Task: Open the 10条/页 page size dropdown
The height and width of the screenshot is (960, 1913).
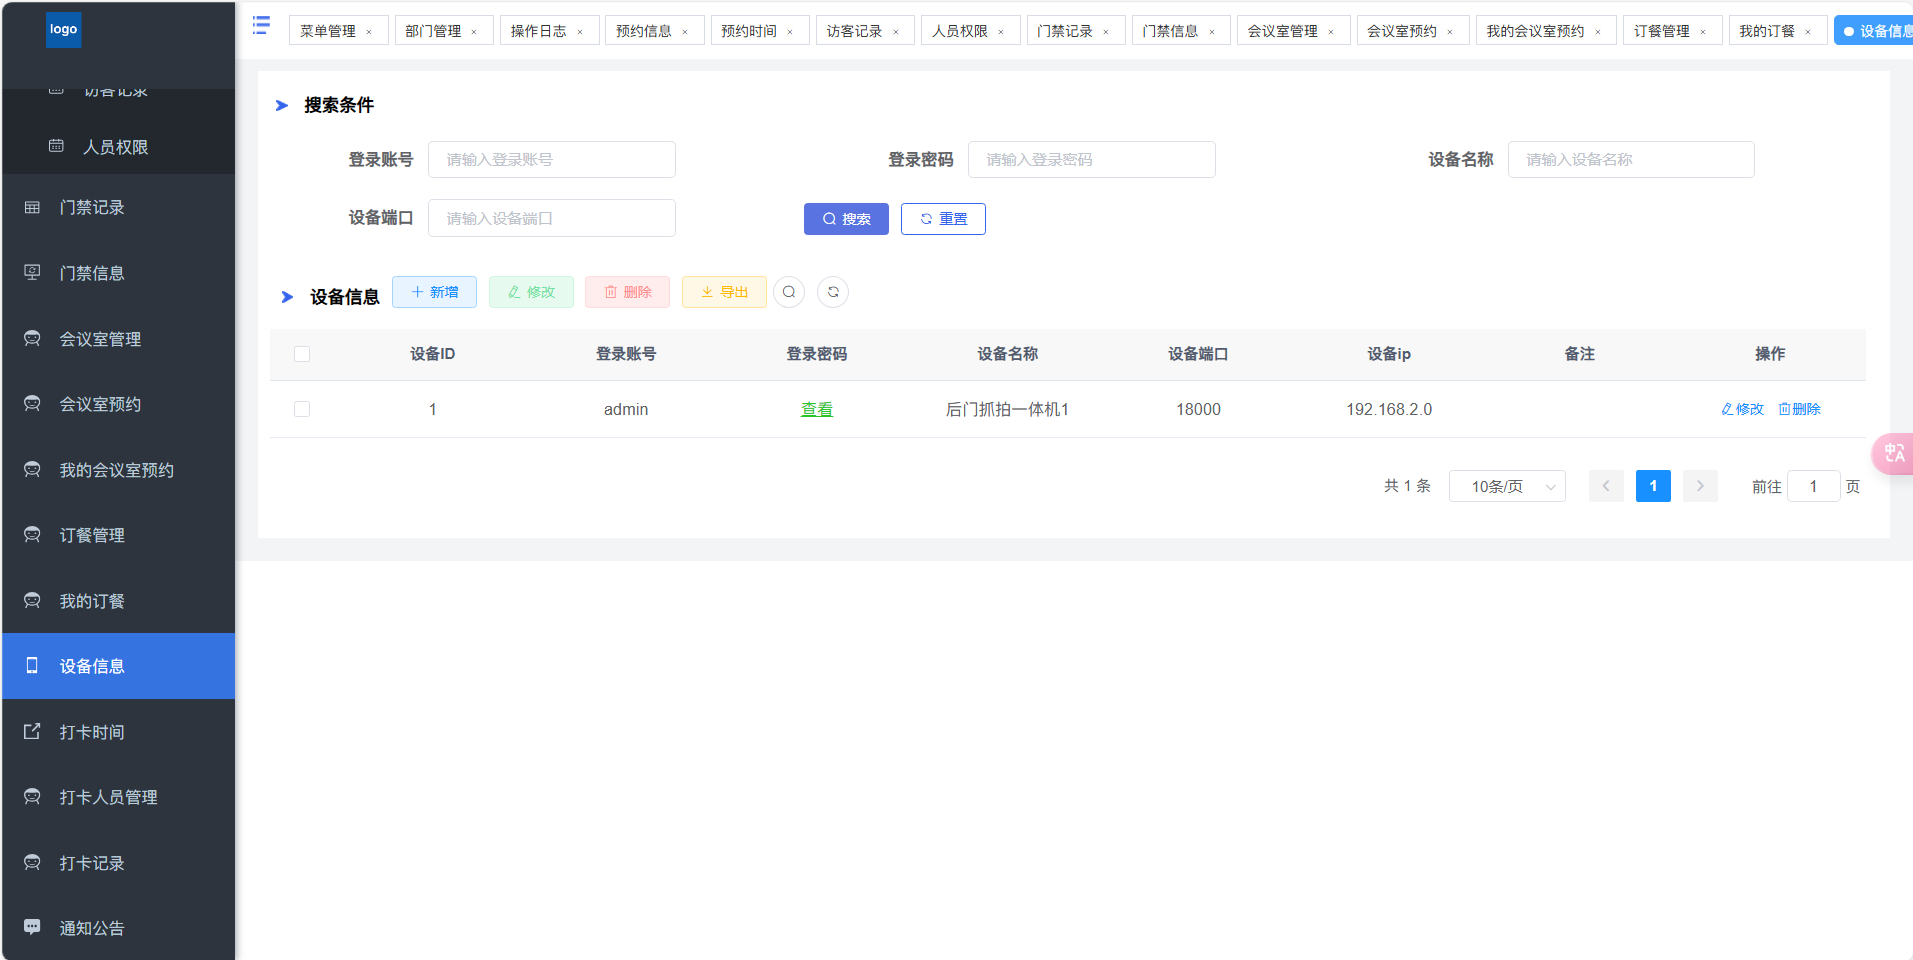Action: tap(1507, 486)
